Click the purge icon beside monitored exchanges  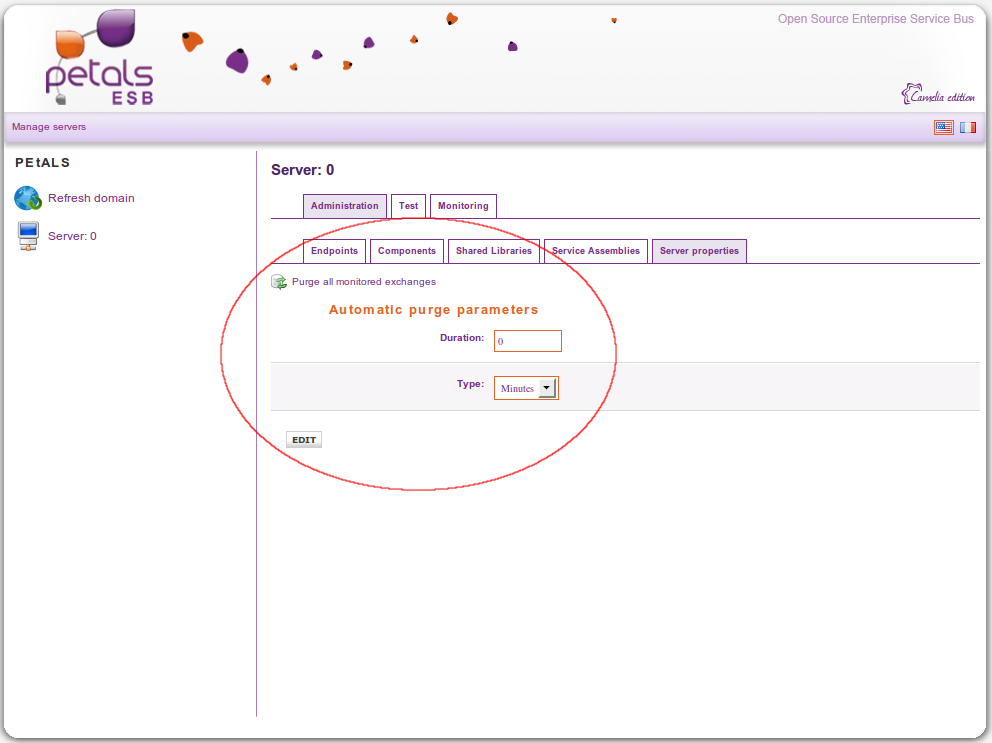coord(279,282)
